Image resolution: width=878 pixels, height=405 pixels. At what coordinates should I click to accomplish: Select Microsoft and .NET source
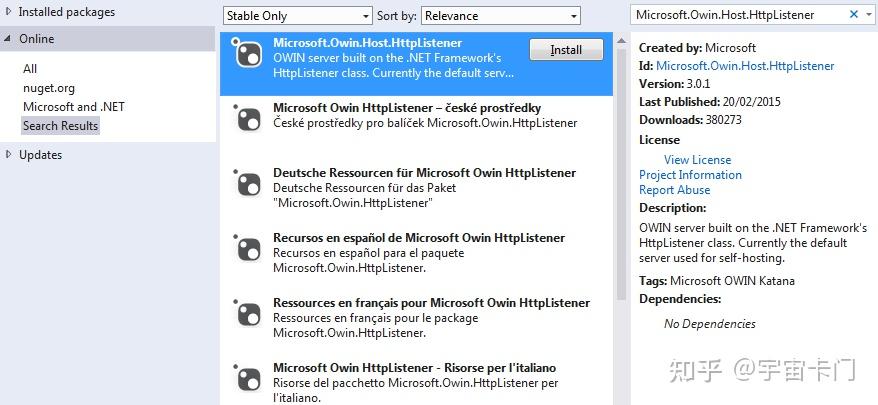tap(74, 106)
